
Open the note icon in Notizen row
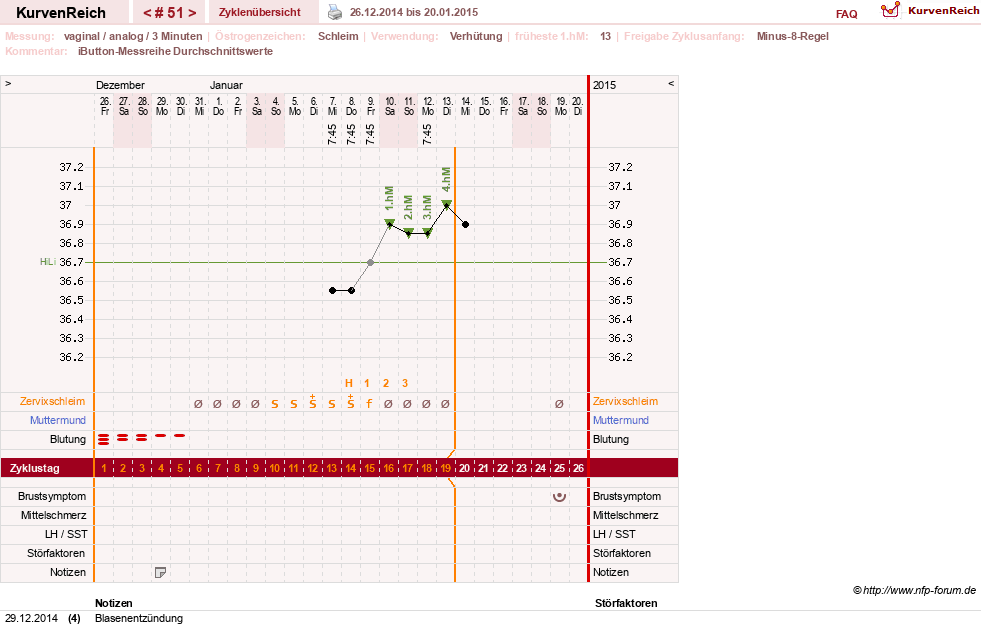(160, 572)
